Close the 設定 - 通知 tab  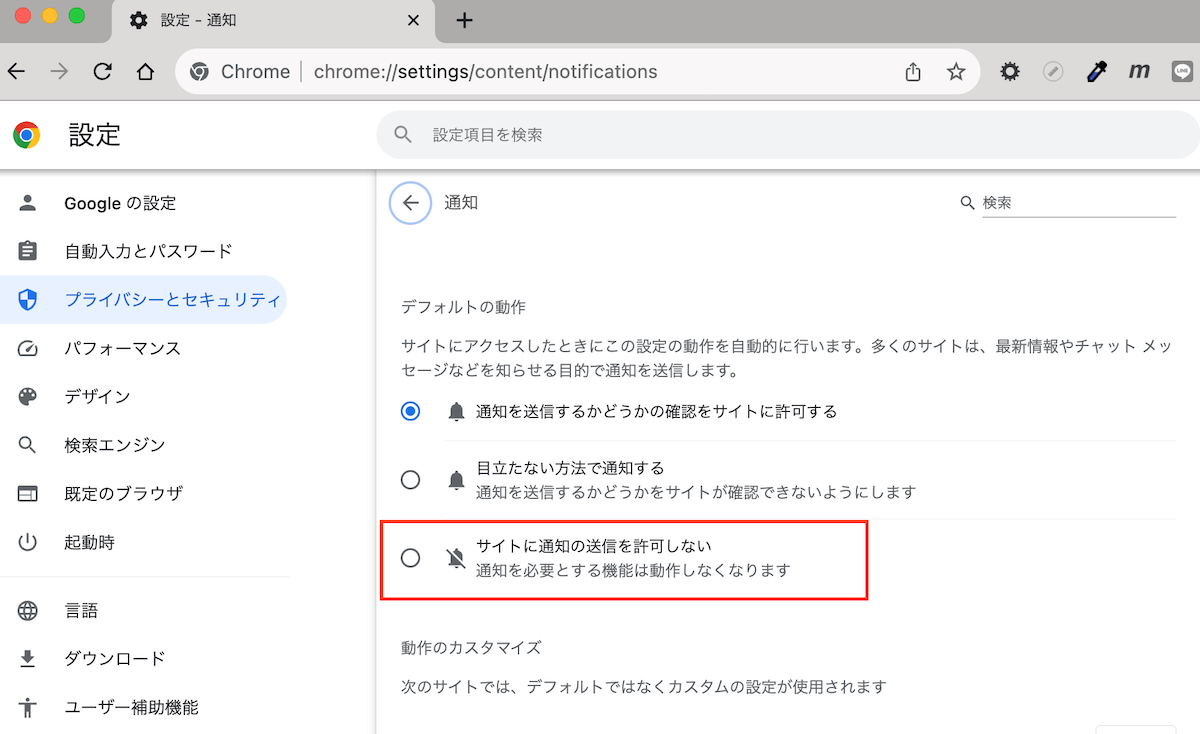(414, 21)
